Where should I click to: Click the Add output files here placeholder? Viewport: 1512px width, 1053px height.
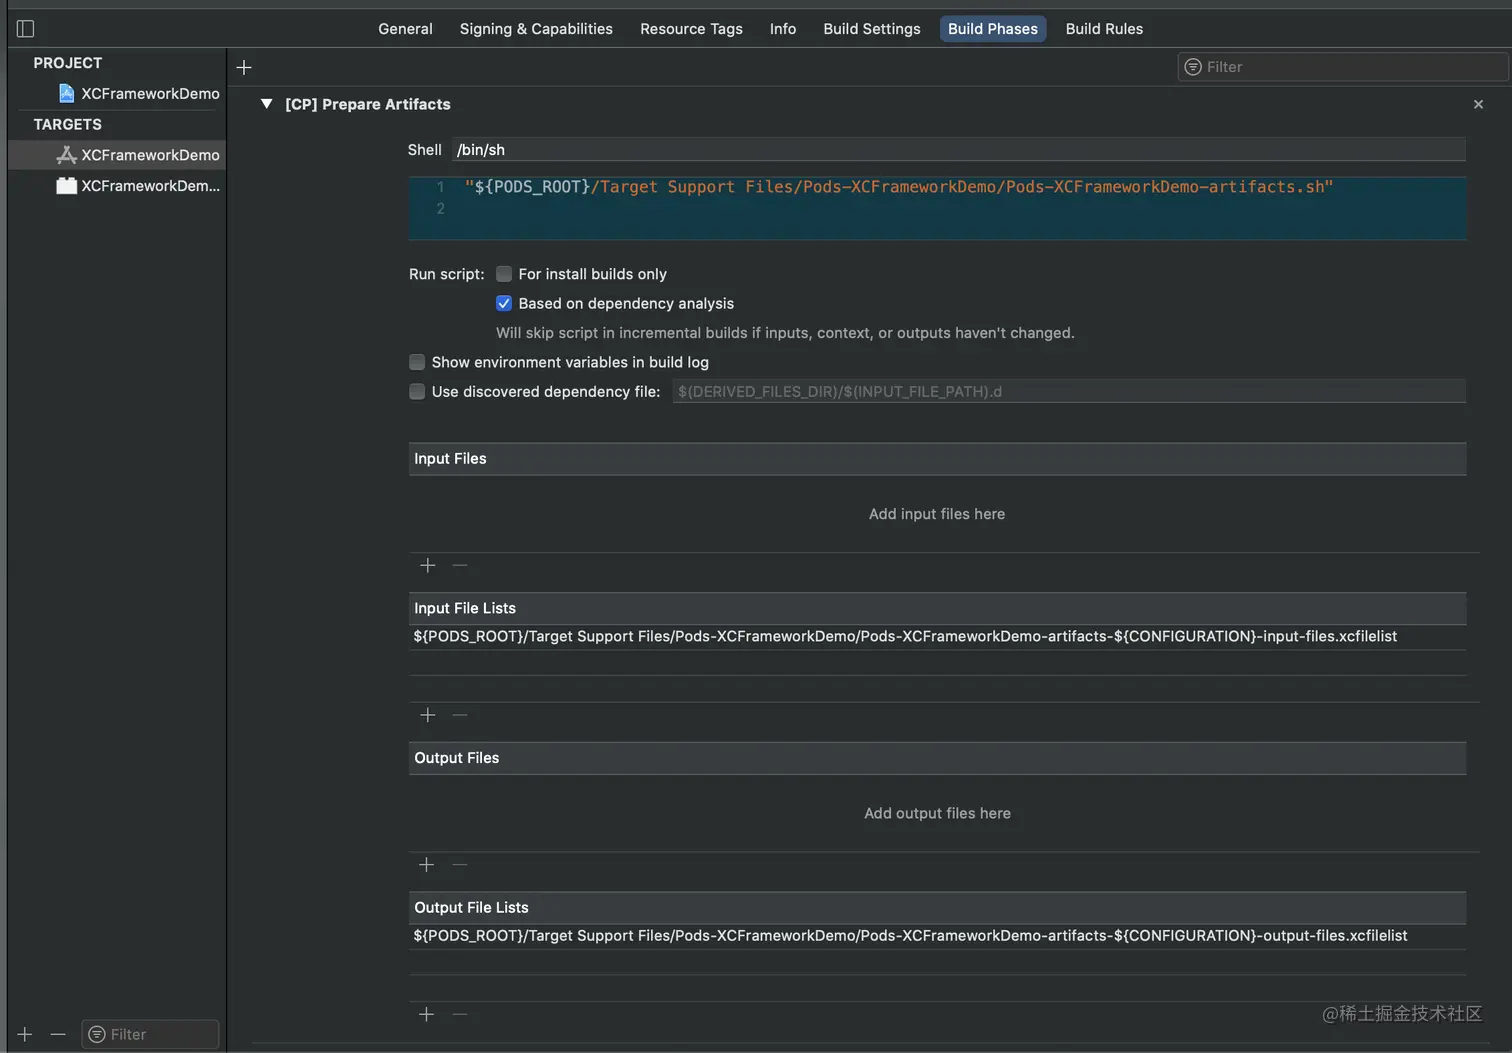937,813
